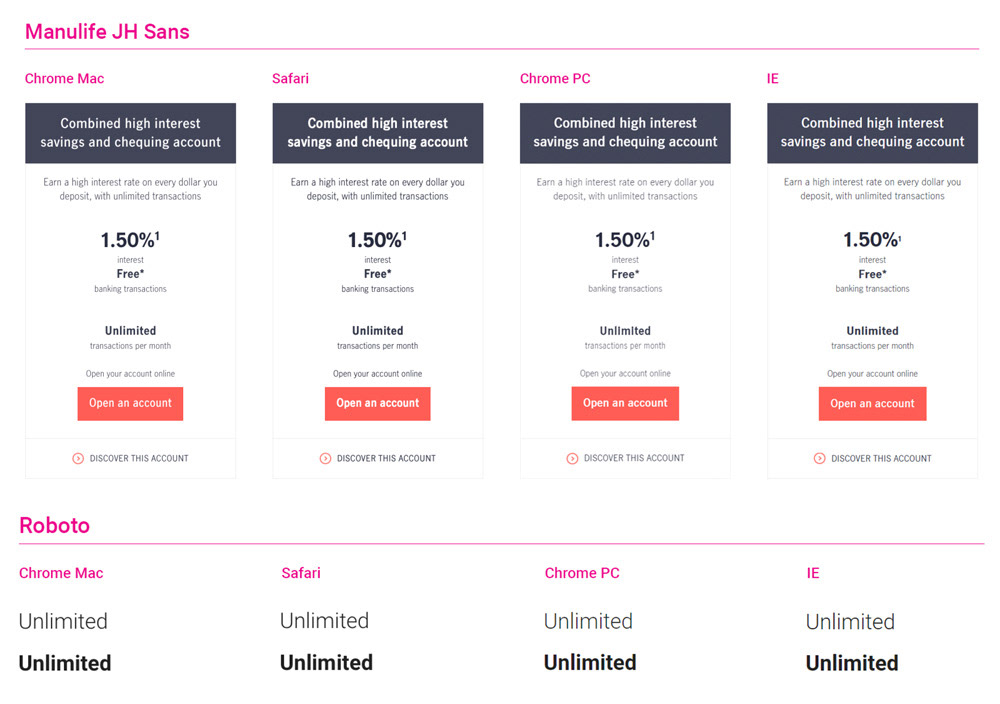Screen dimensions: 1000x704
Task: Click the Discover arrow icon in IE card
Action: pos(820,458)
